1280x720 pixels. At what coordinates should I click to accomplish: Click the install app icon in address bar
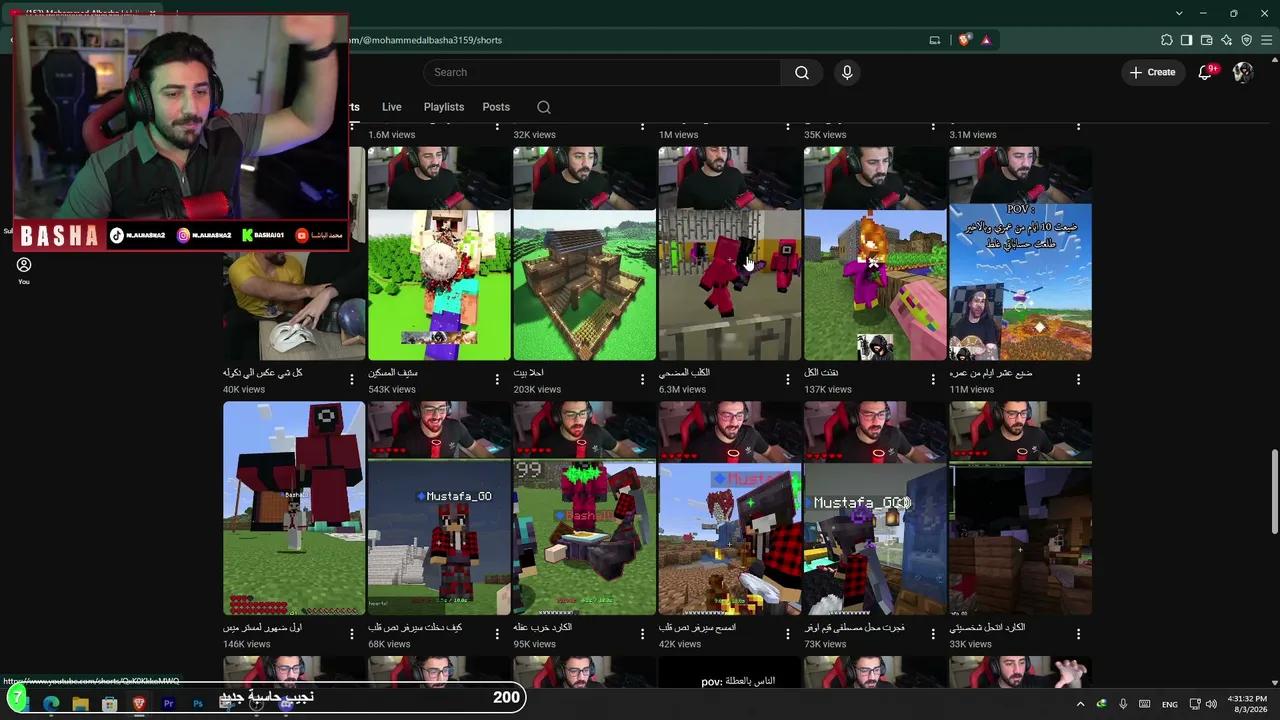pyautogui.click(x=935, y=40)
